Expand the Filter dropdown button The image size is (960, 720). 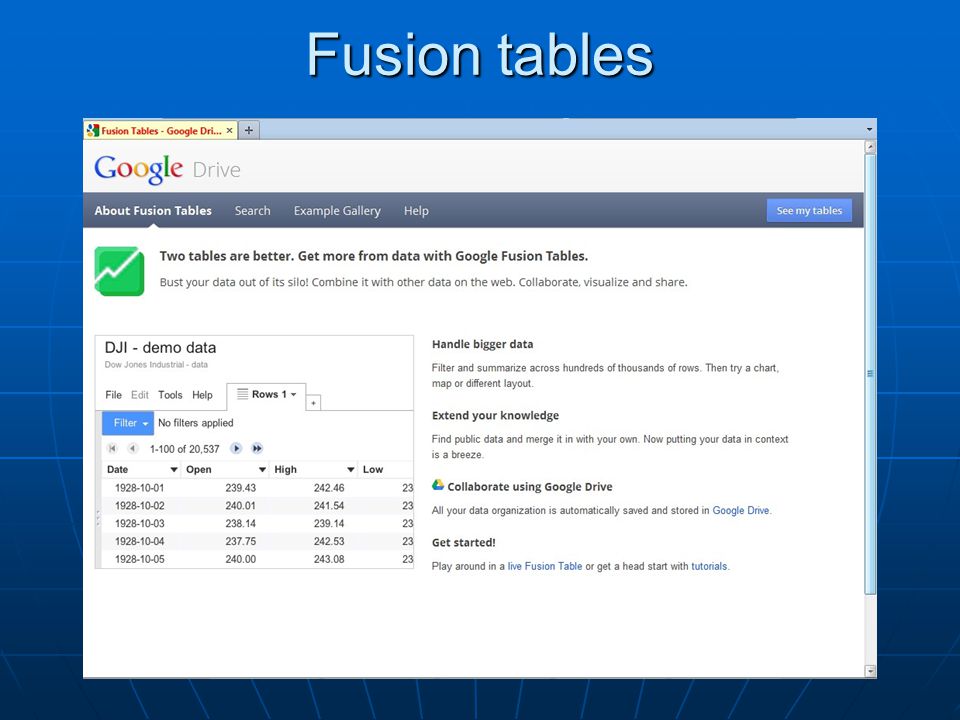click(x=128, y=423)
